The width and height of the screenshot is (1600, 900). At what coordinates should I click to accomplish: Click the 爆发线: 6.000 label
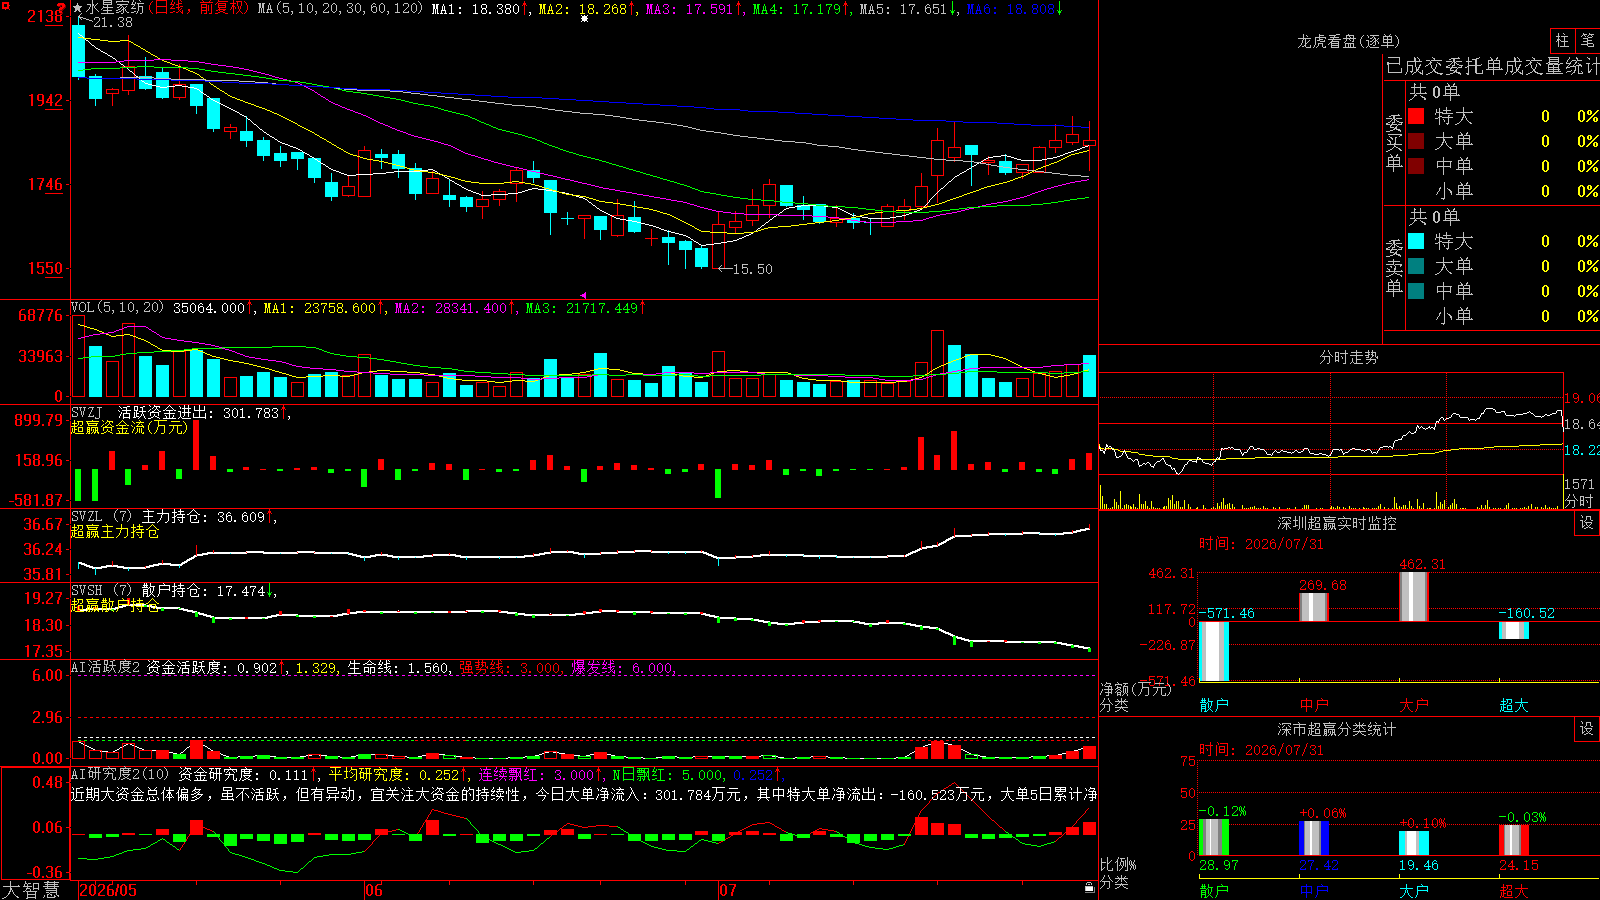(x=623, y=668)
